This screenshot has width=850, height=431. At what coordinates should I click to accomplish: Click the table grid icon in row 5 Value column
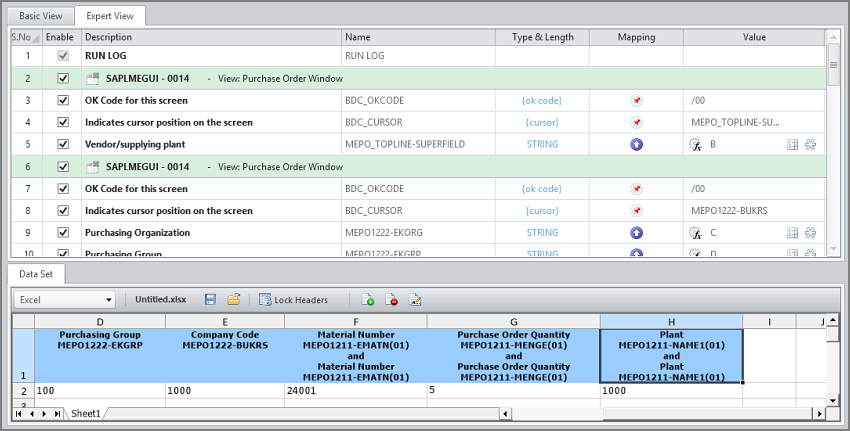point(793,144)
